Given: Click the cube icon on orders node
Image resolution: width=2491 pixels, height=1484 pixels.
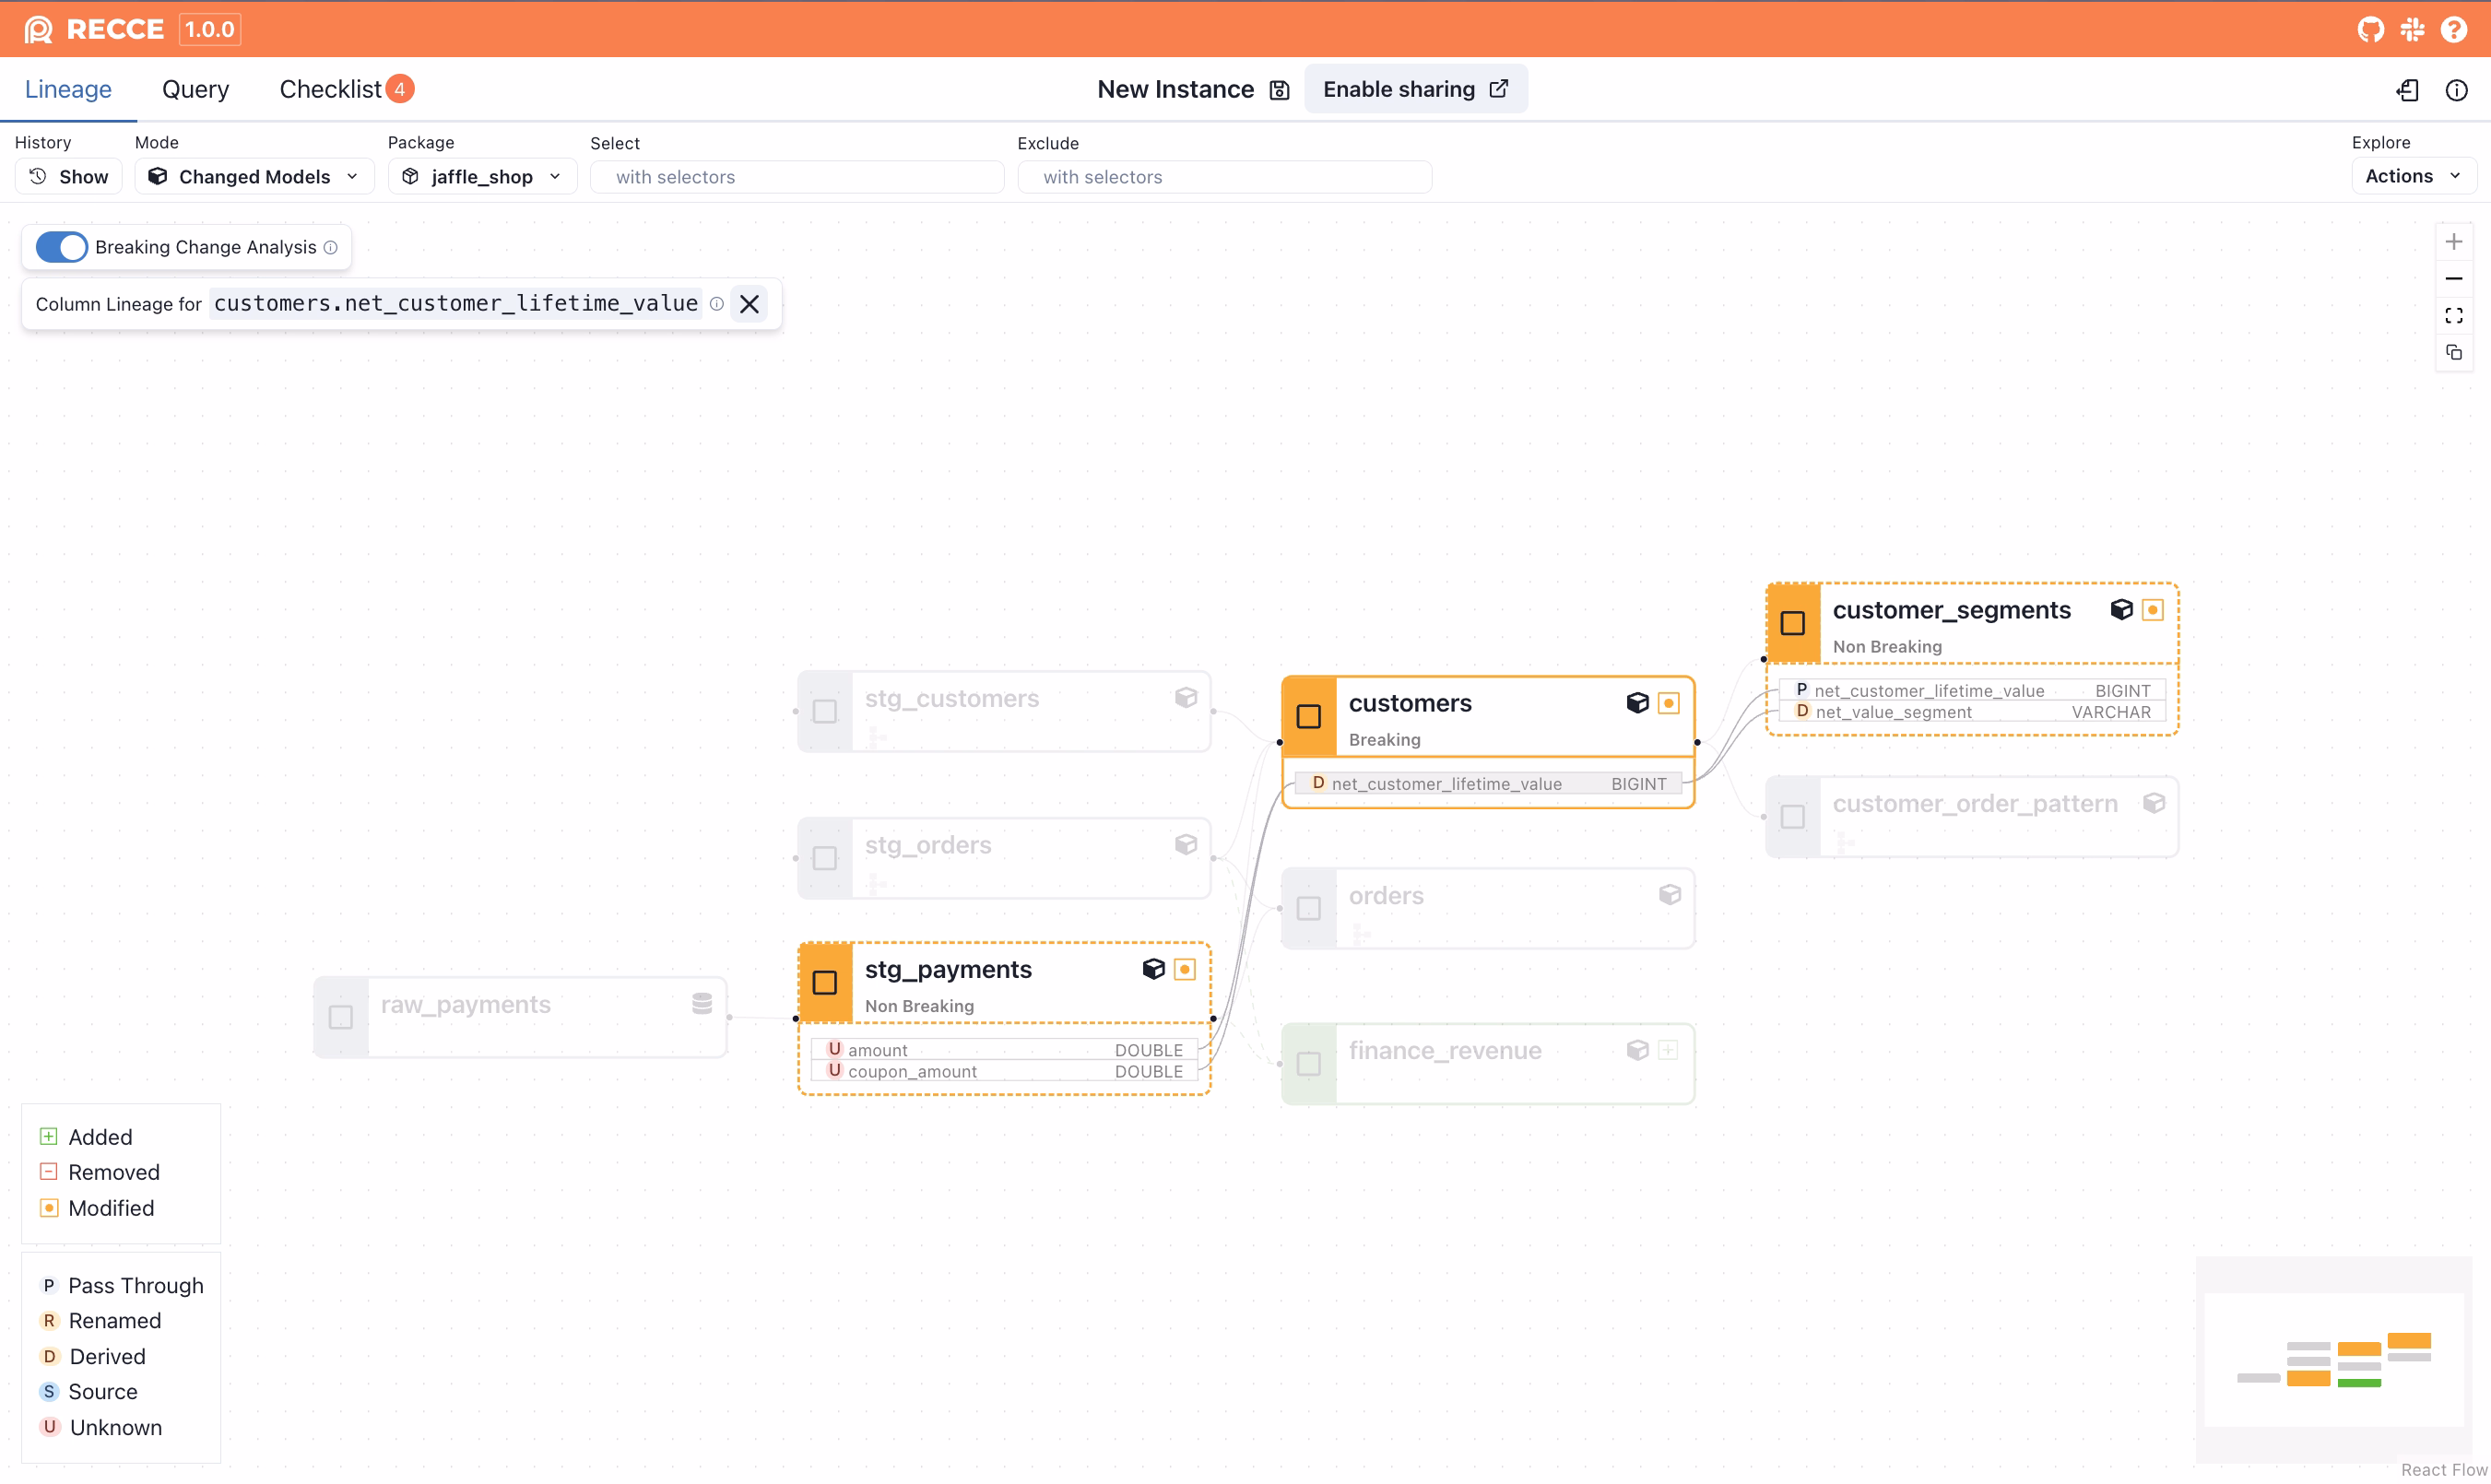Looking at the screenshot, I should click(x=1669, y=895).
